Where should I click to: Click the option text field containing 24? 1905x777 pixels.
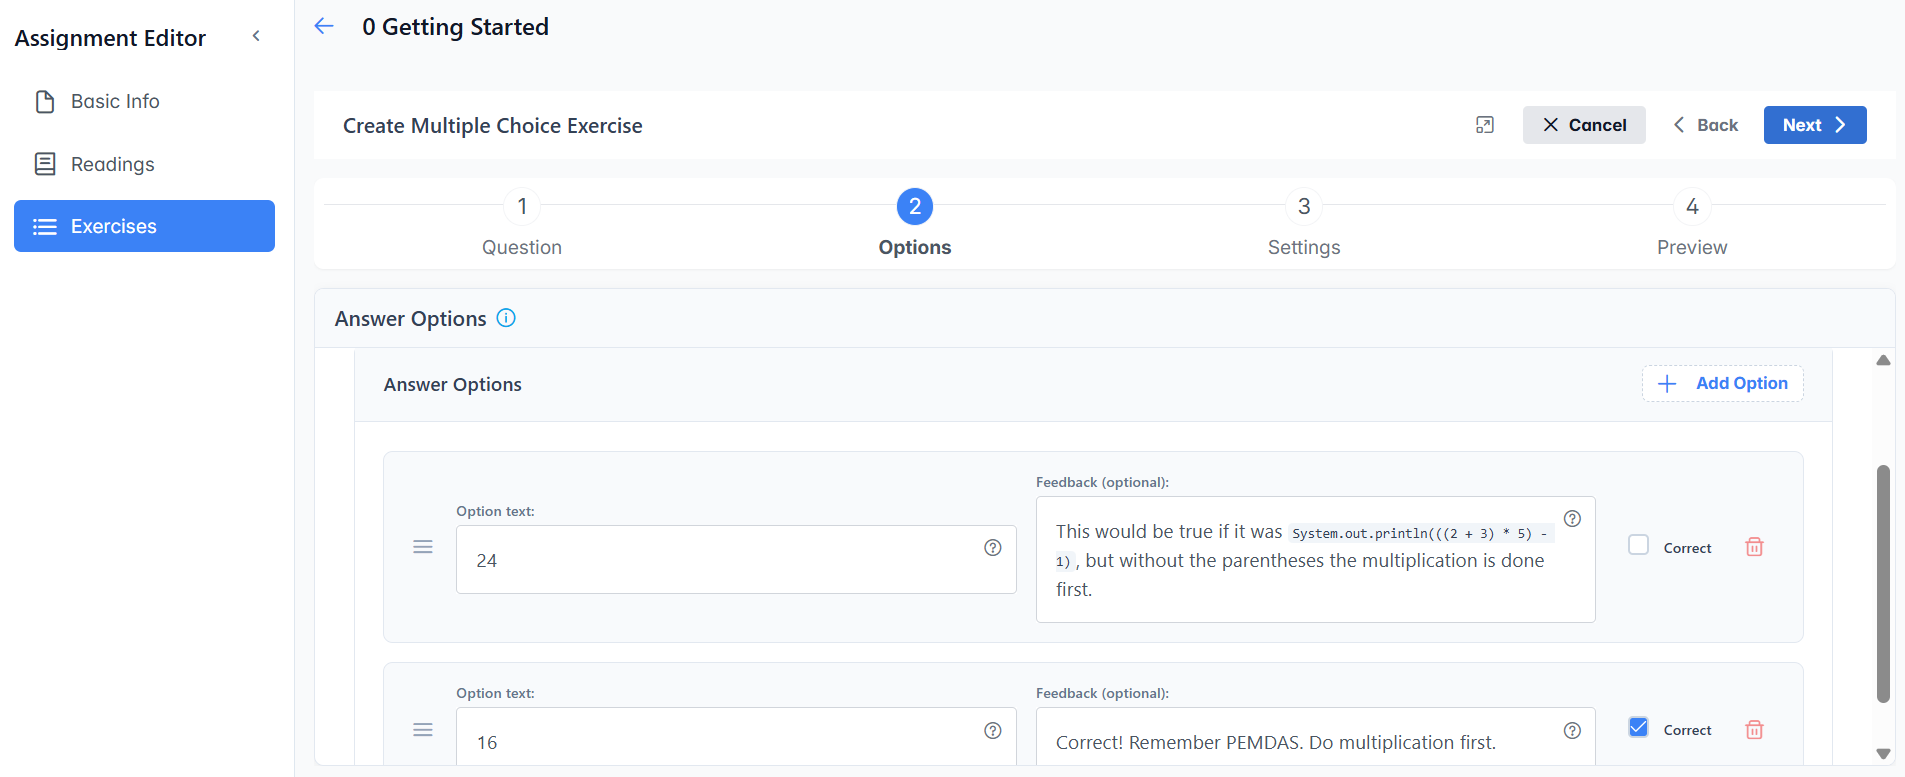pyautogui.click(x=720, y=560)
